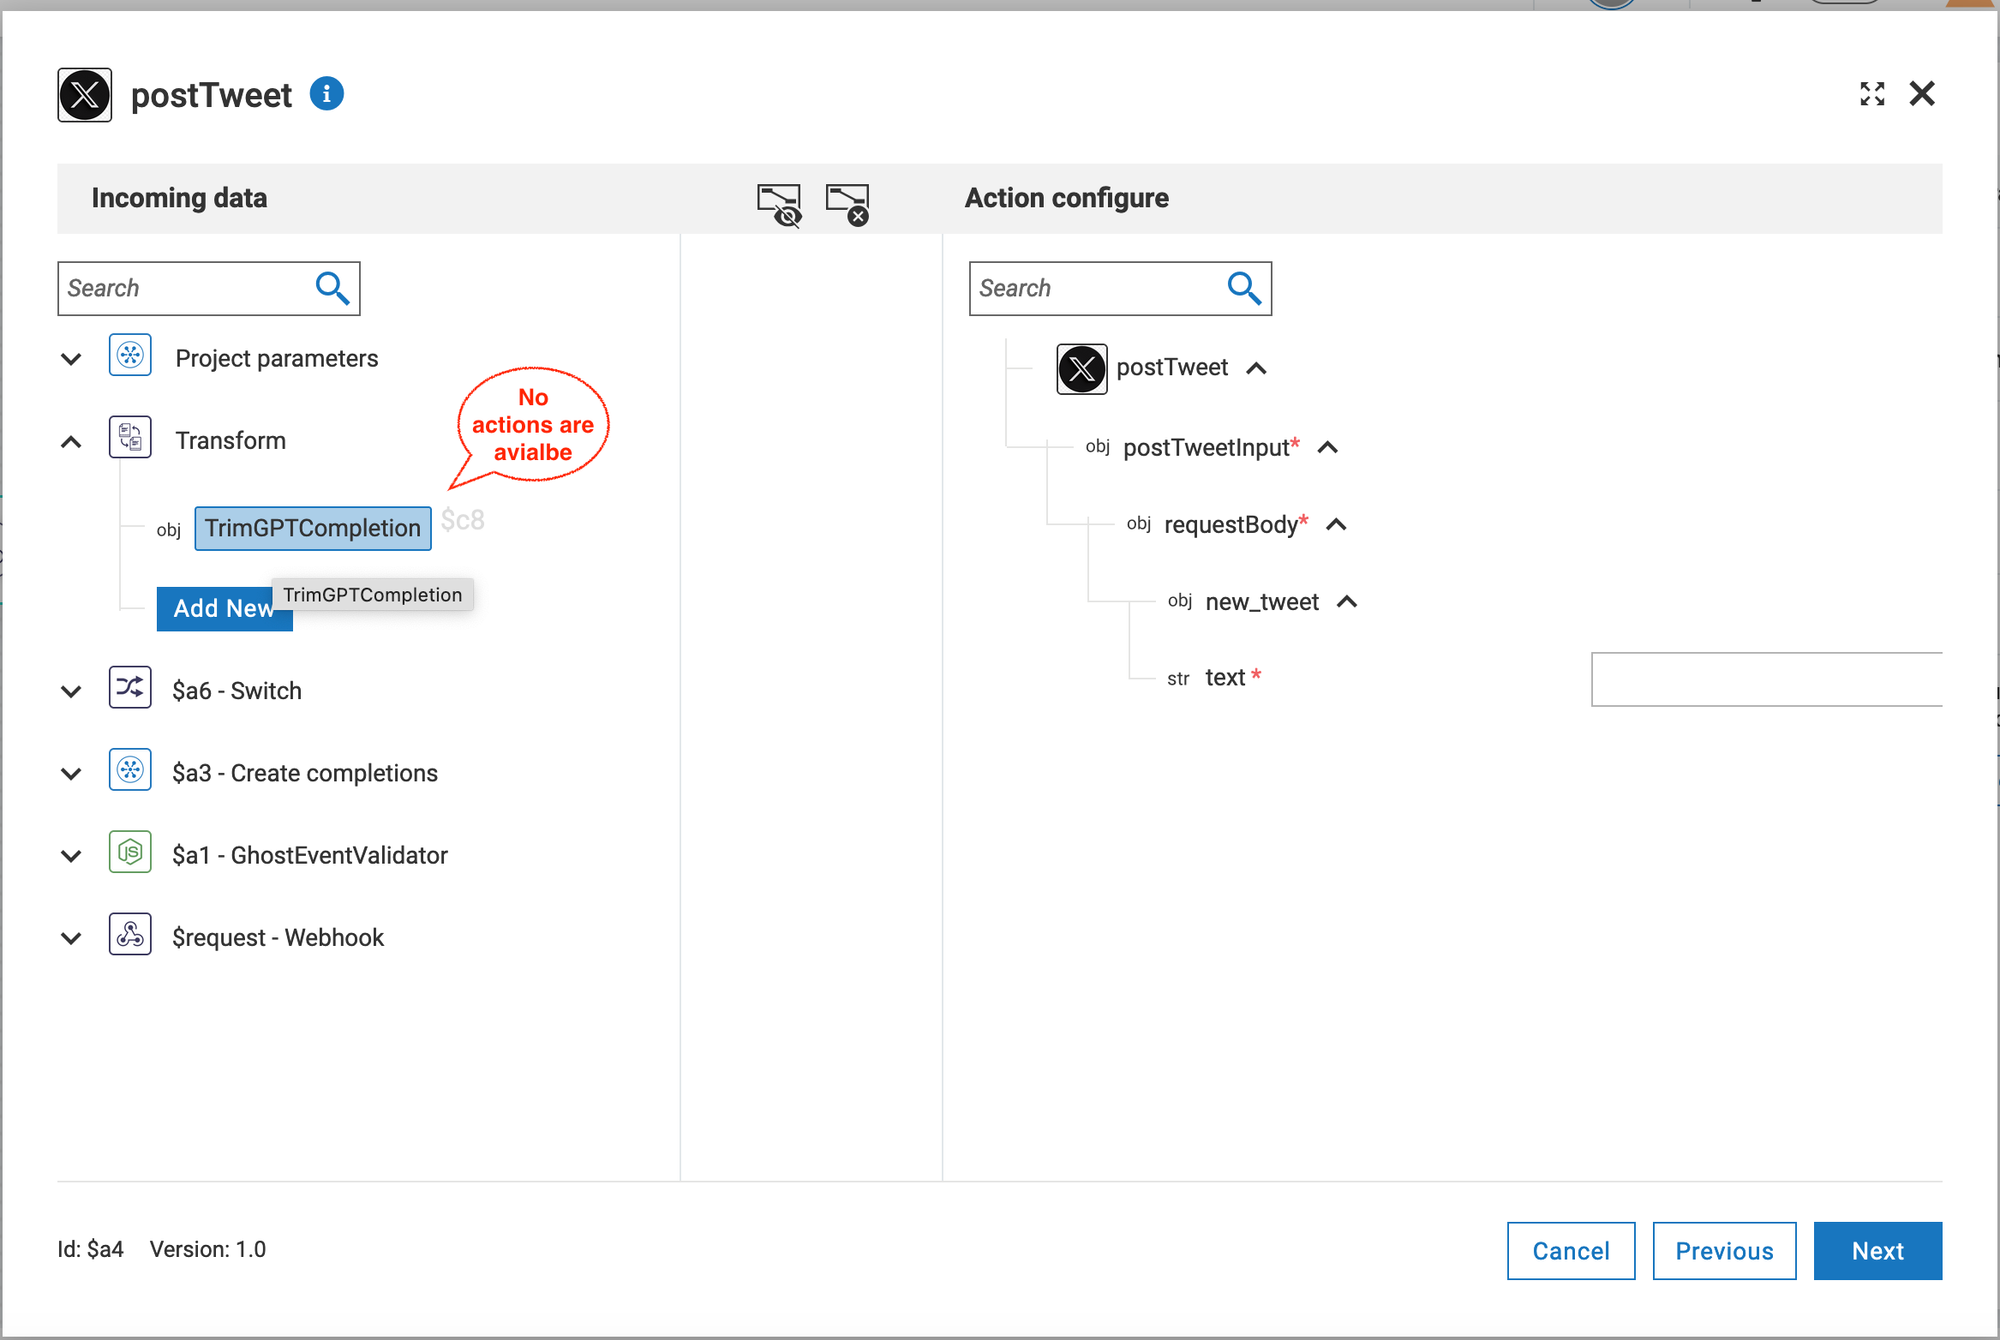Screen dimensions: 2000x1340
Task: Click the GhostEventValidator JS icon
Action: [x=130, y=853]
